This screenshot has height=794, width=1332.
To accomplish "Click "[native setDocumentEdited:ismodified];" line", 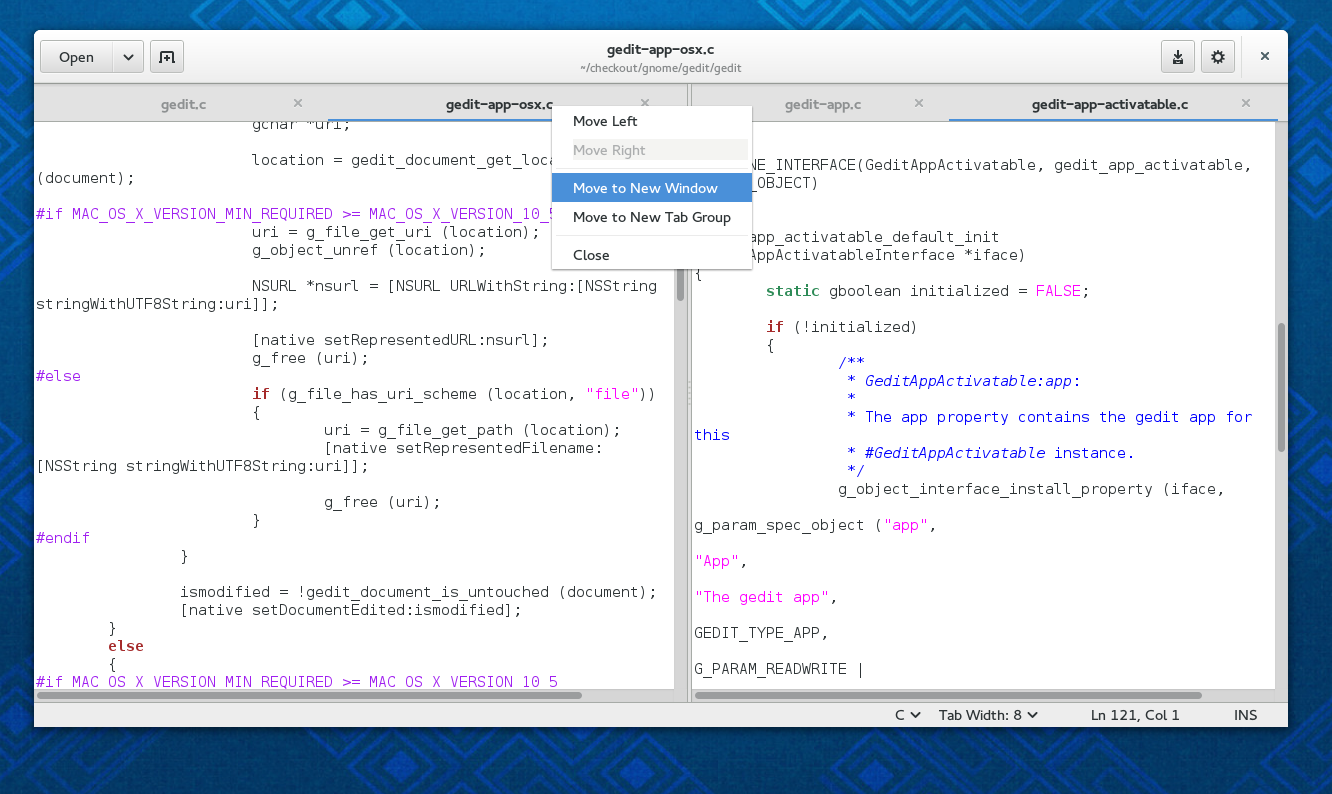I will click(x=351, y=610).
